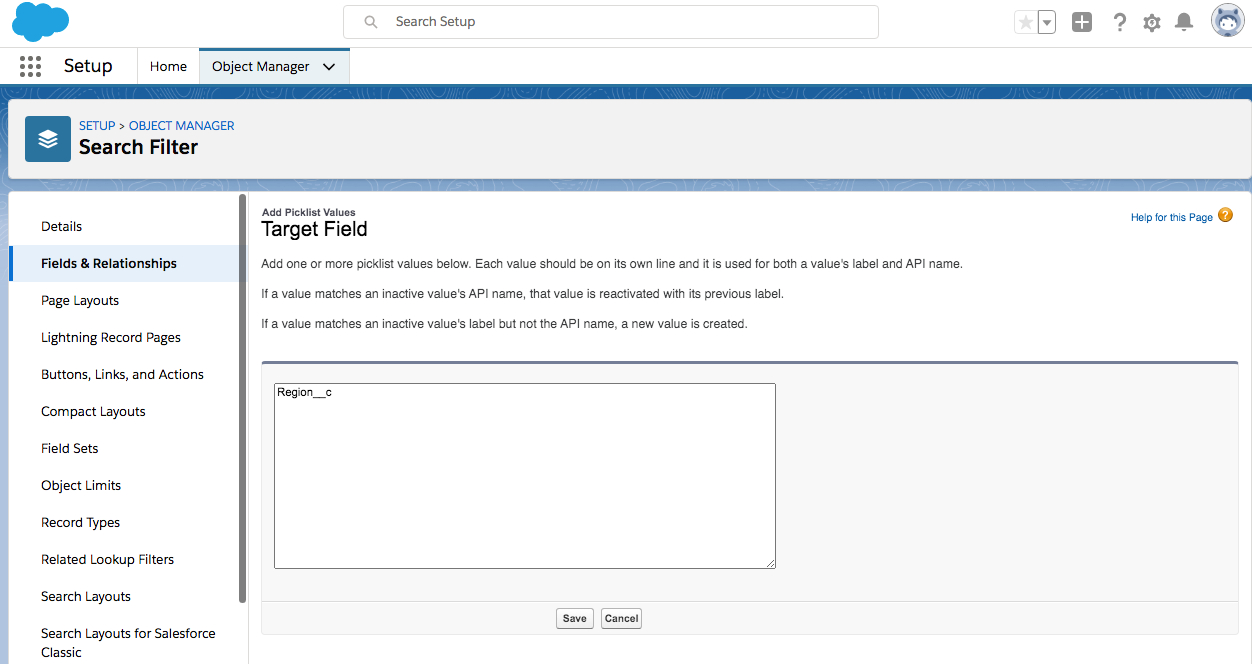The image size is (1252, 664).
Task: Expand the Record Types section
Action: tap(80, 522)
